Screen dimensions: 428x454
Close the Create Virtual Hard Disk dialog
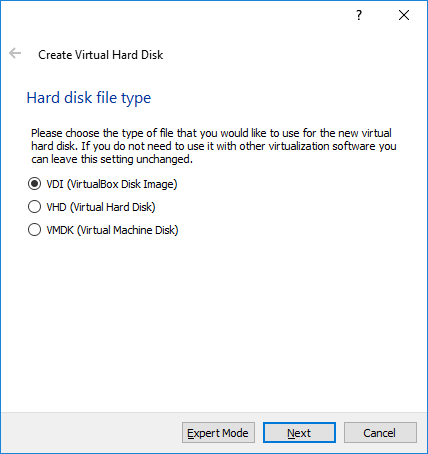404,15
